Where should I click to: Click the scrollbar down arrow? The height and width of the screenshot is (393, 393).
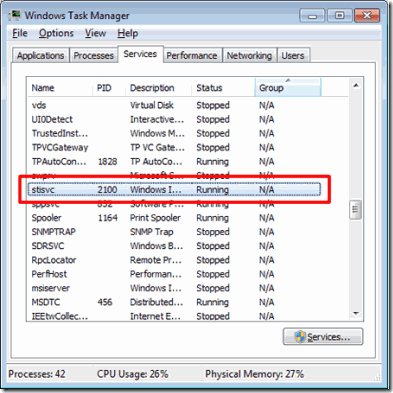click(356, 313)
